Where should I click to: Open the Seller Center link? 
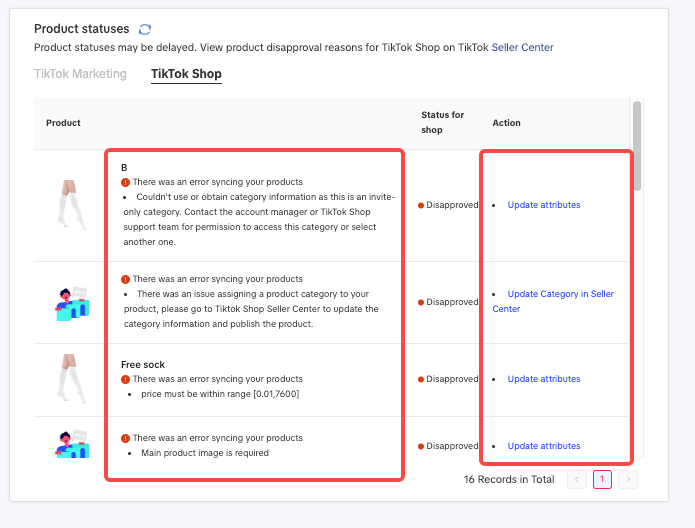tap(522, 47)
